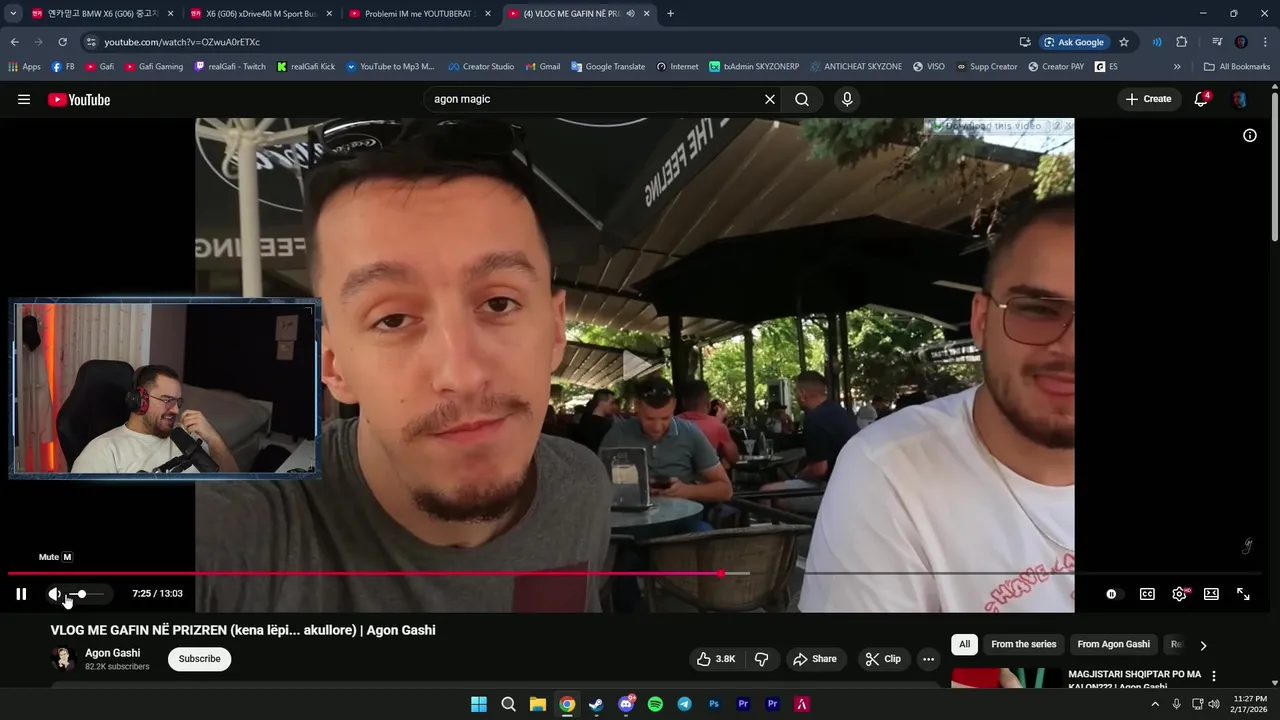
Task: Search with your voice microphone
Action: [x=847, y=99]
